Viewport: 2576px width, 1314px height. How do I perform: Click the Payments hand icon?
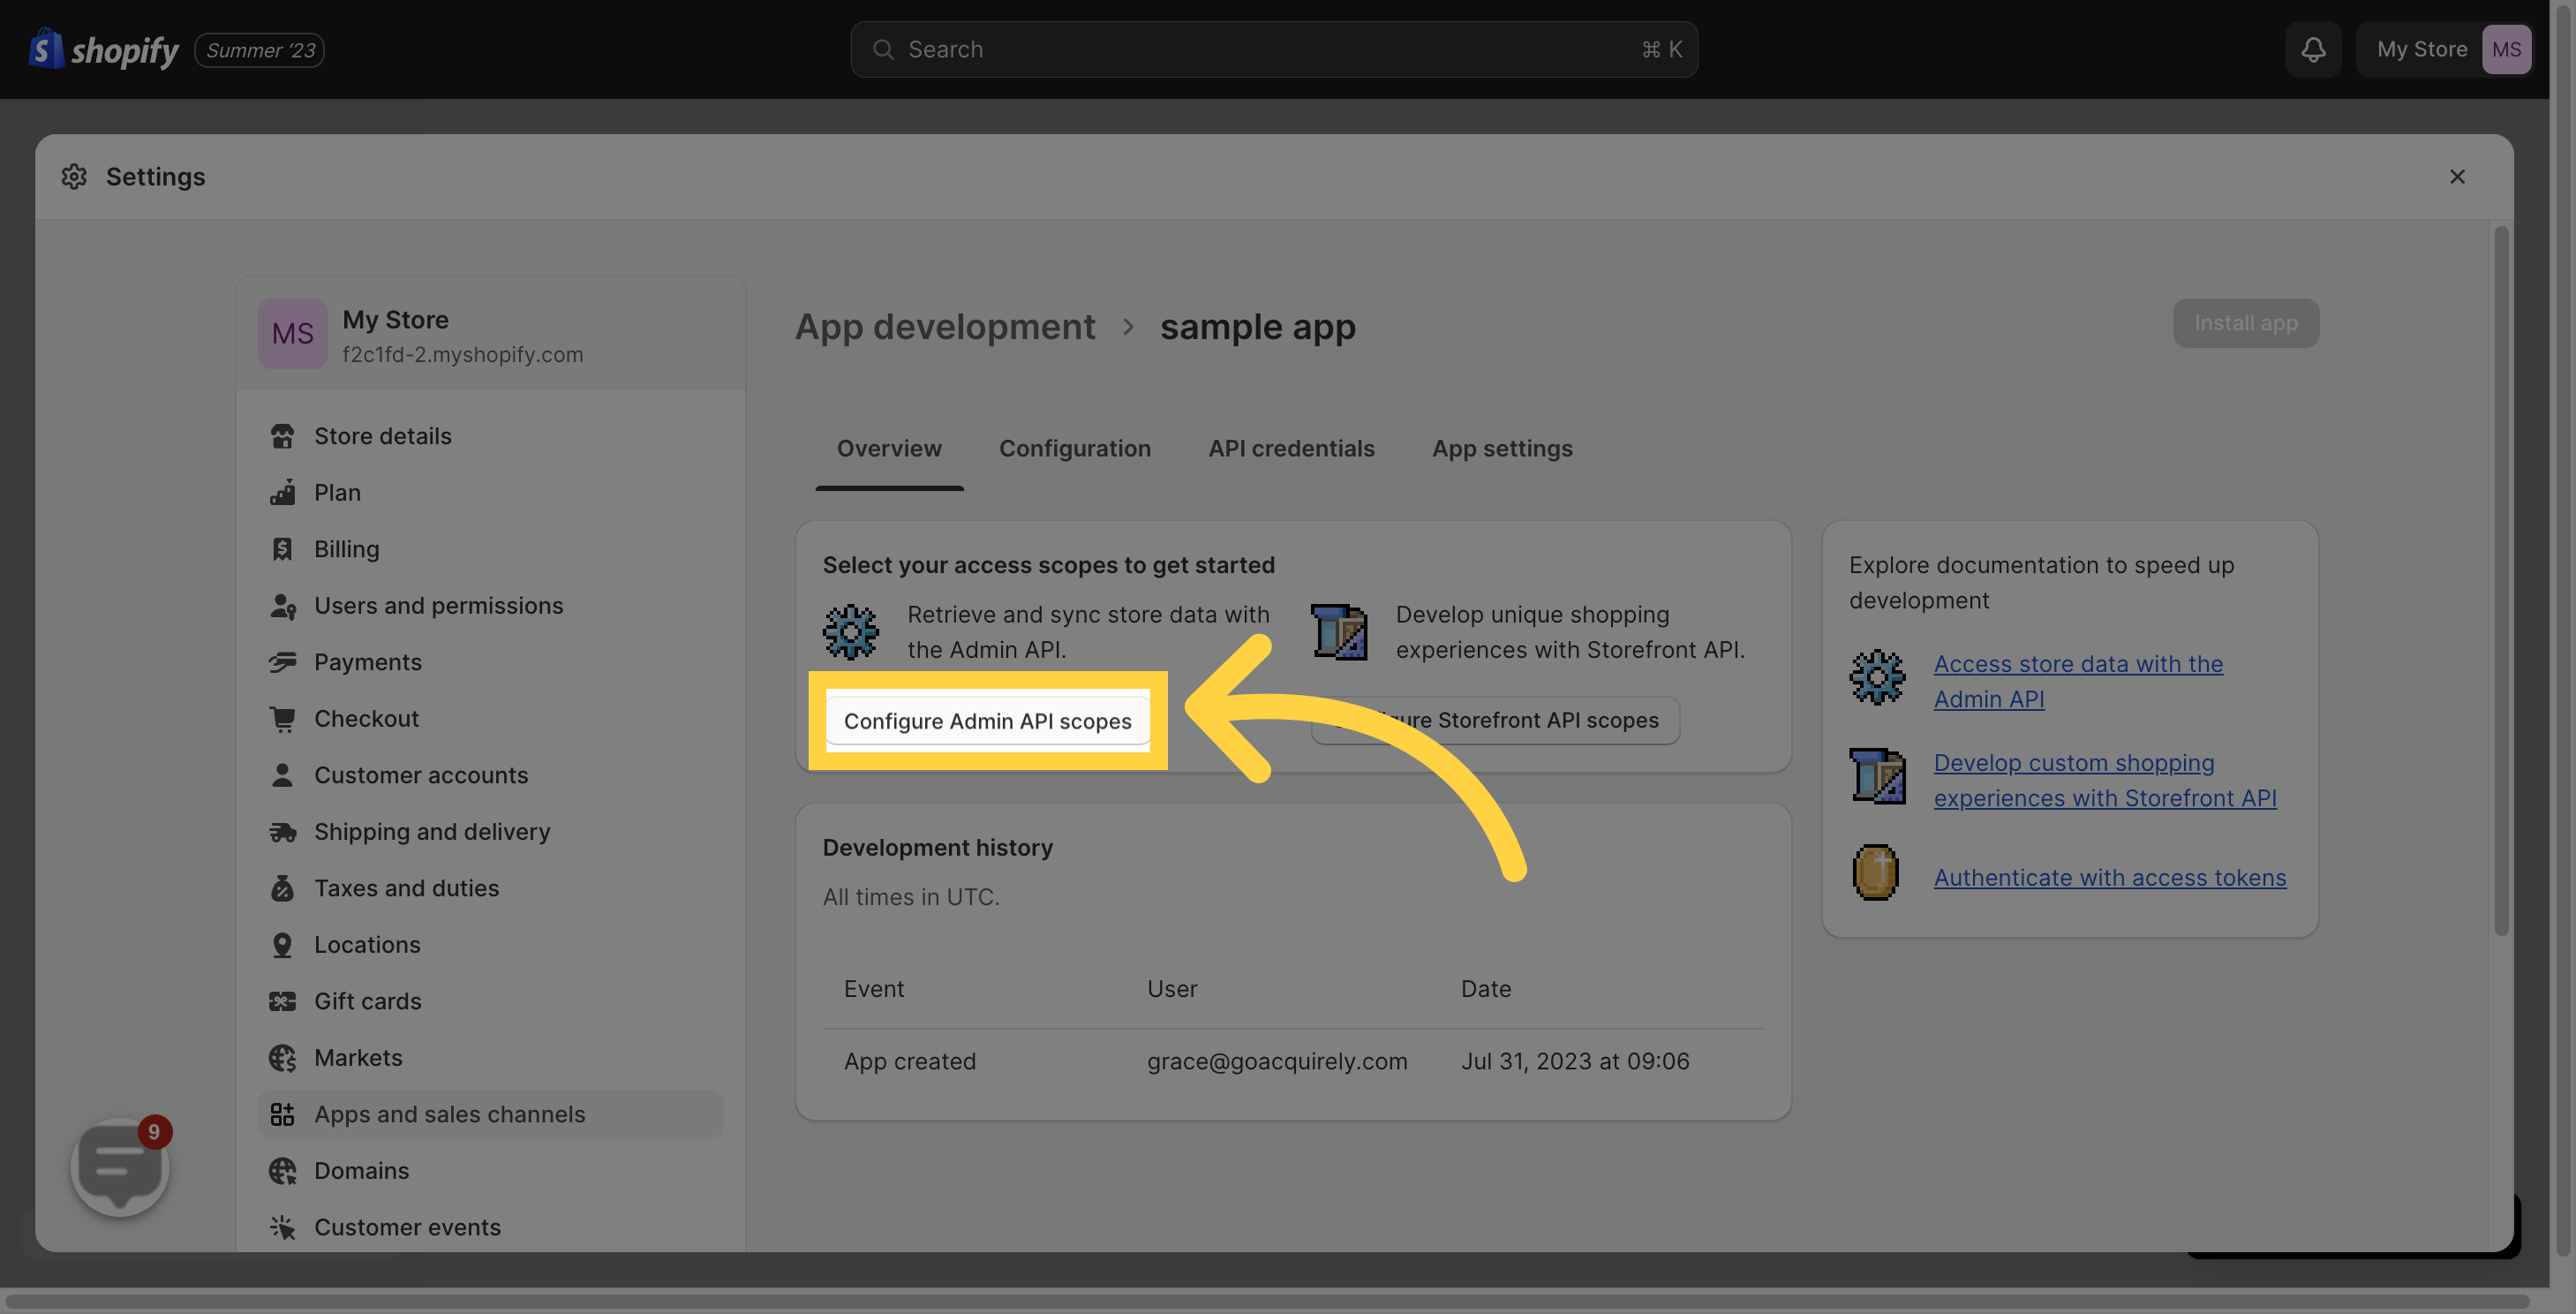tap(282, 662)
